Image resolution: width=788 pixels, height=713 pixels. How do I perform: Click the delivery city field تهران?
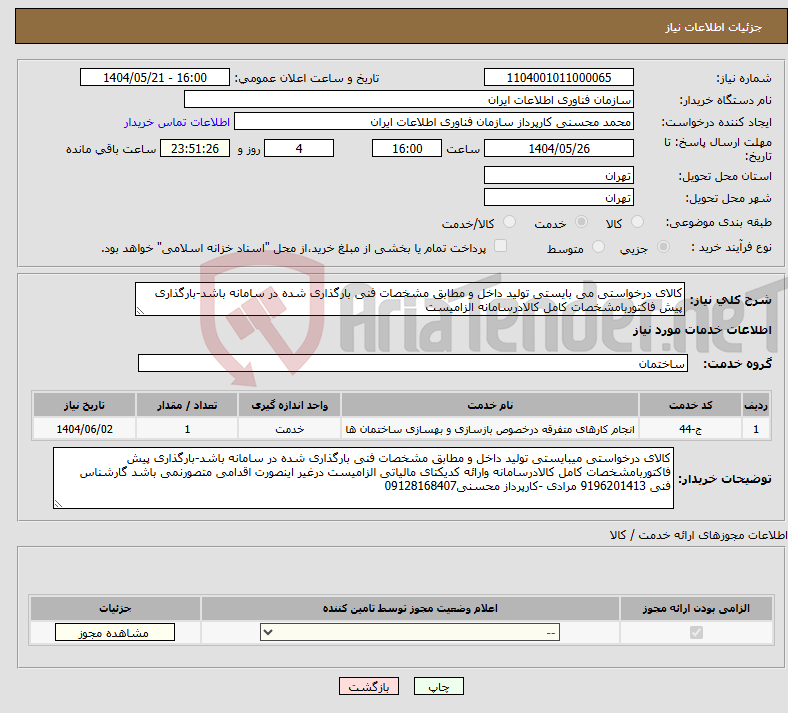(559, 197)
